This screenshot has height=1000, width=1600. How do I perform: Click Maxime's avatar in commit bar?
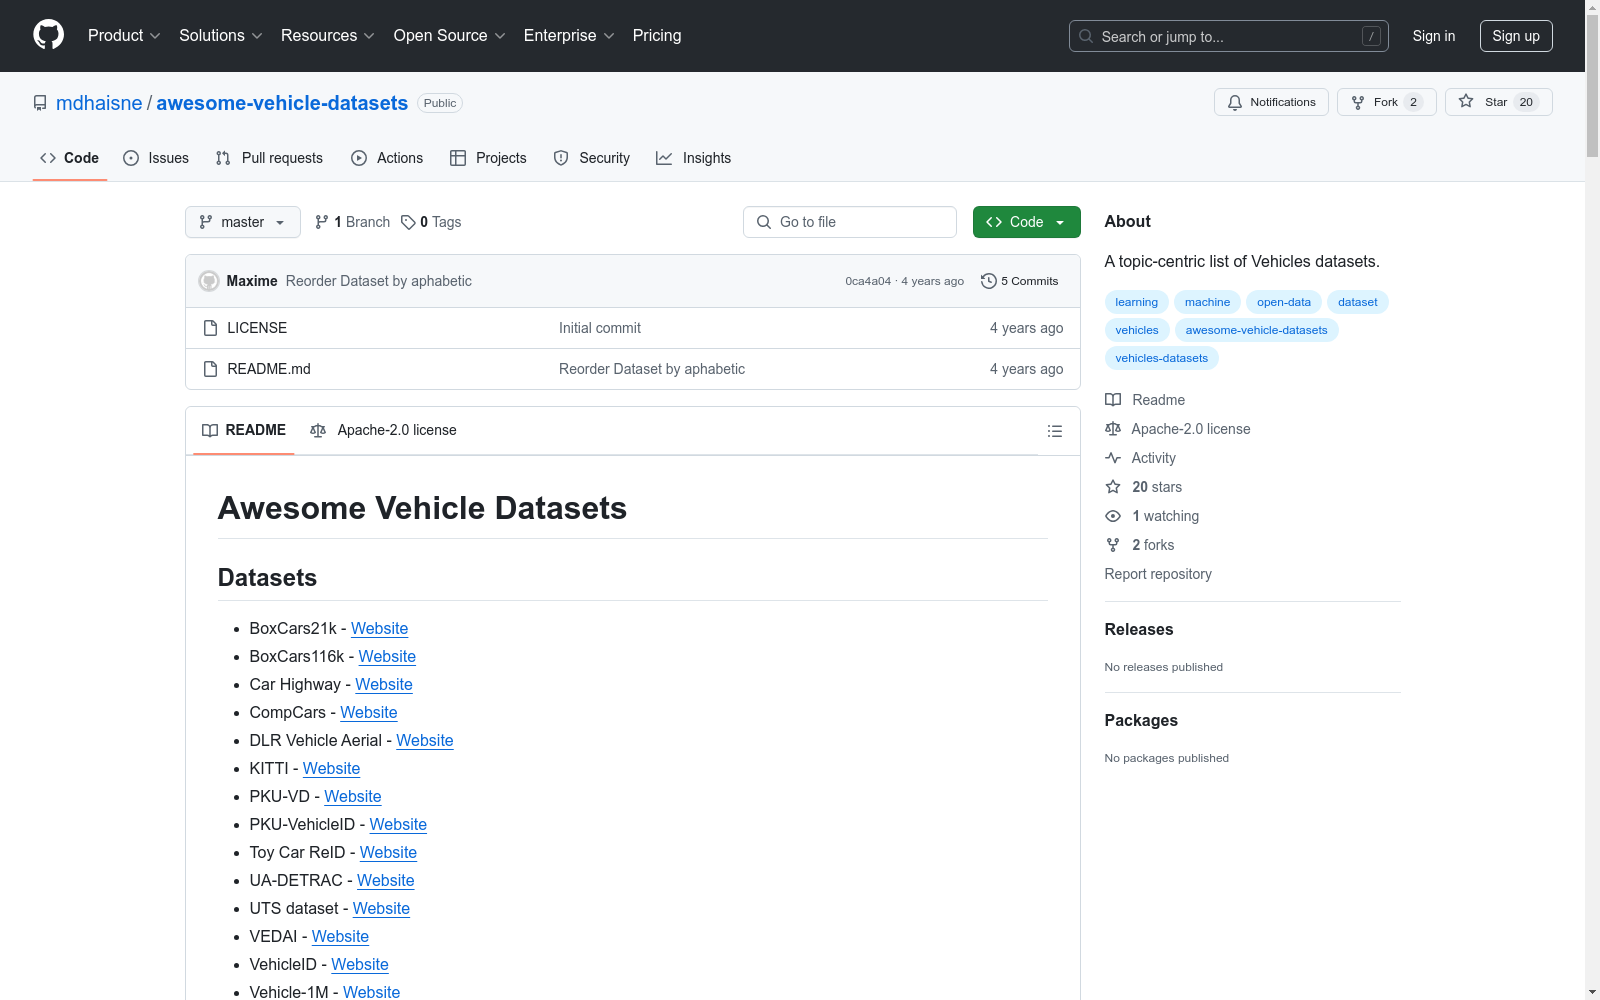209,281
